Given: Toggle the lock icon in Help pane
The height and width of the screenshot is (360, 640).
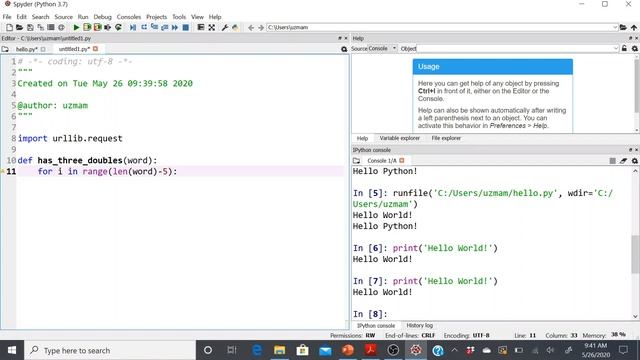Looking at the screenshot, I should [624, 49].
